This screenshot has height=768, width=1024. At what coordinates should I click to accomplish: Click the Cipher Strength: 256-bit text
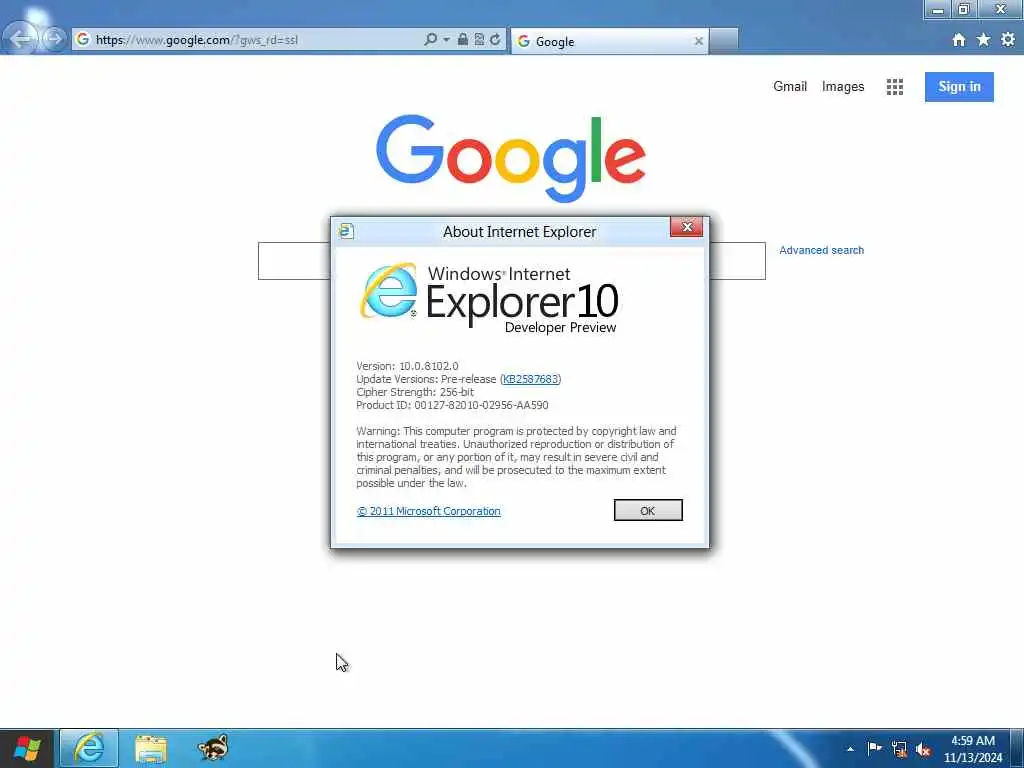415,392
